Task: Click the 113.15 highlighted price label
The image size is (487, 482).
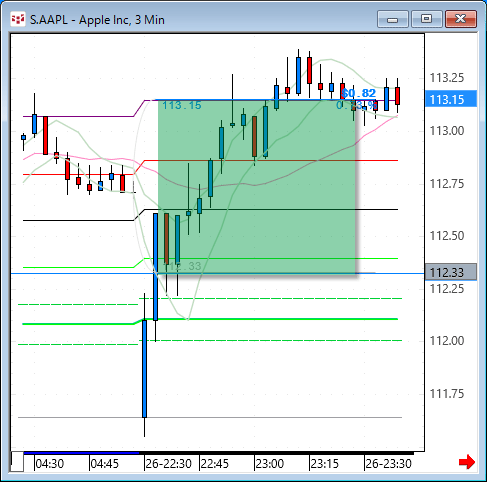Action: 451,99
